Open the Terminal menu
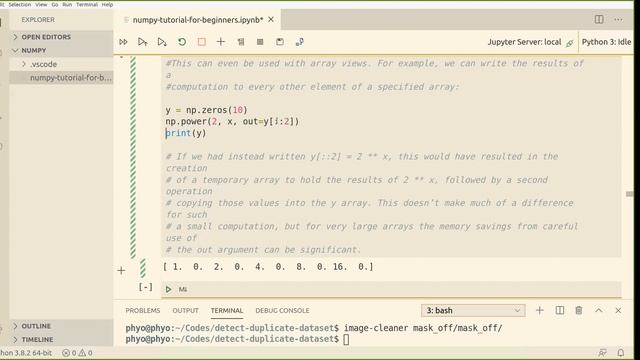Viewport: 640px width, 360px height. 87,4
